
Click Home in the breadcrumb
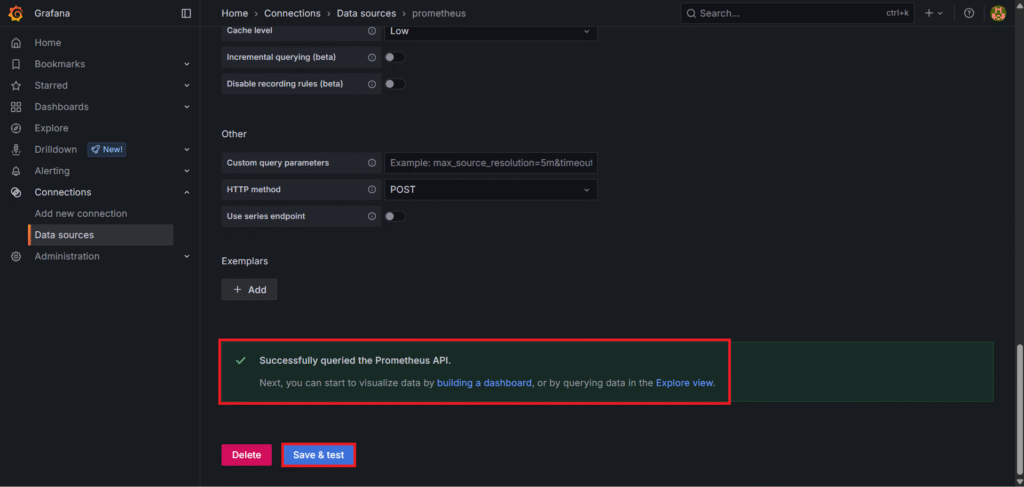[234, 13]
